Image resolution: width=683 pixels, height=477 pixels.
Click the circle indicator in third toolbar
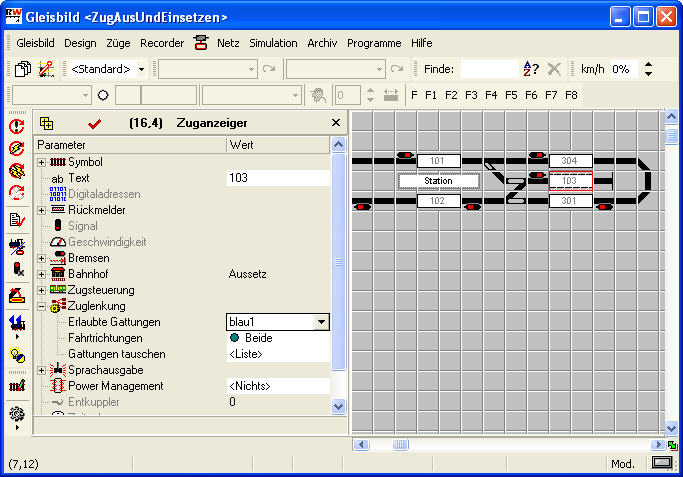point(103,95)
